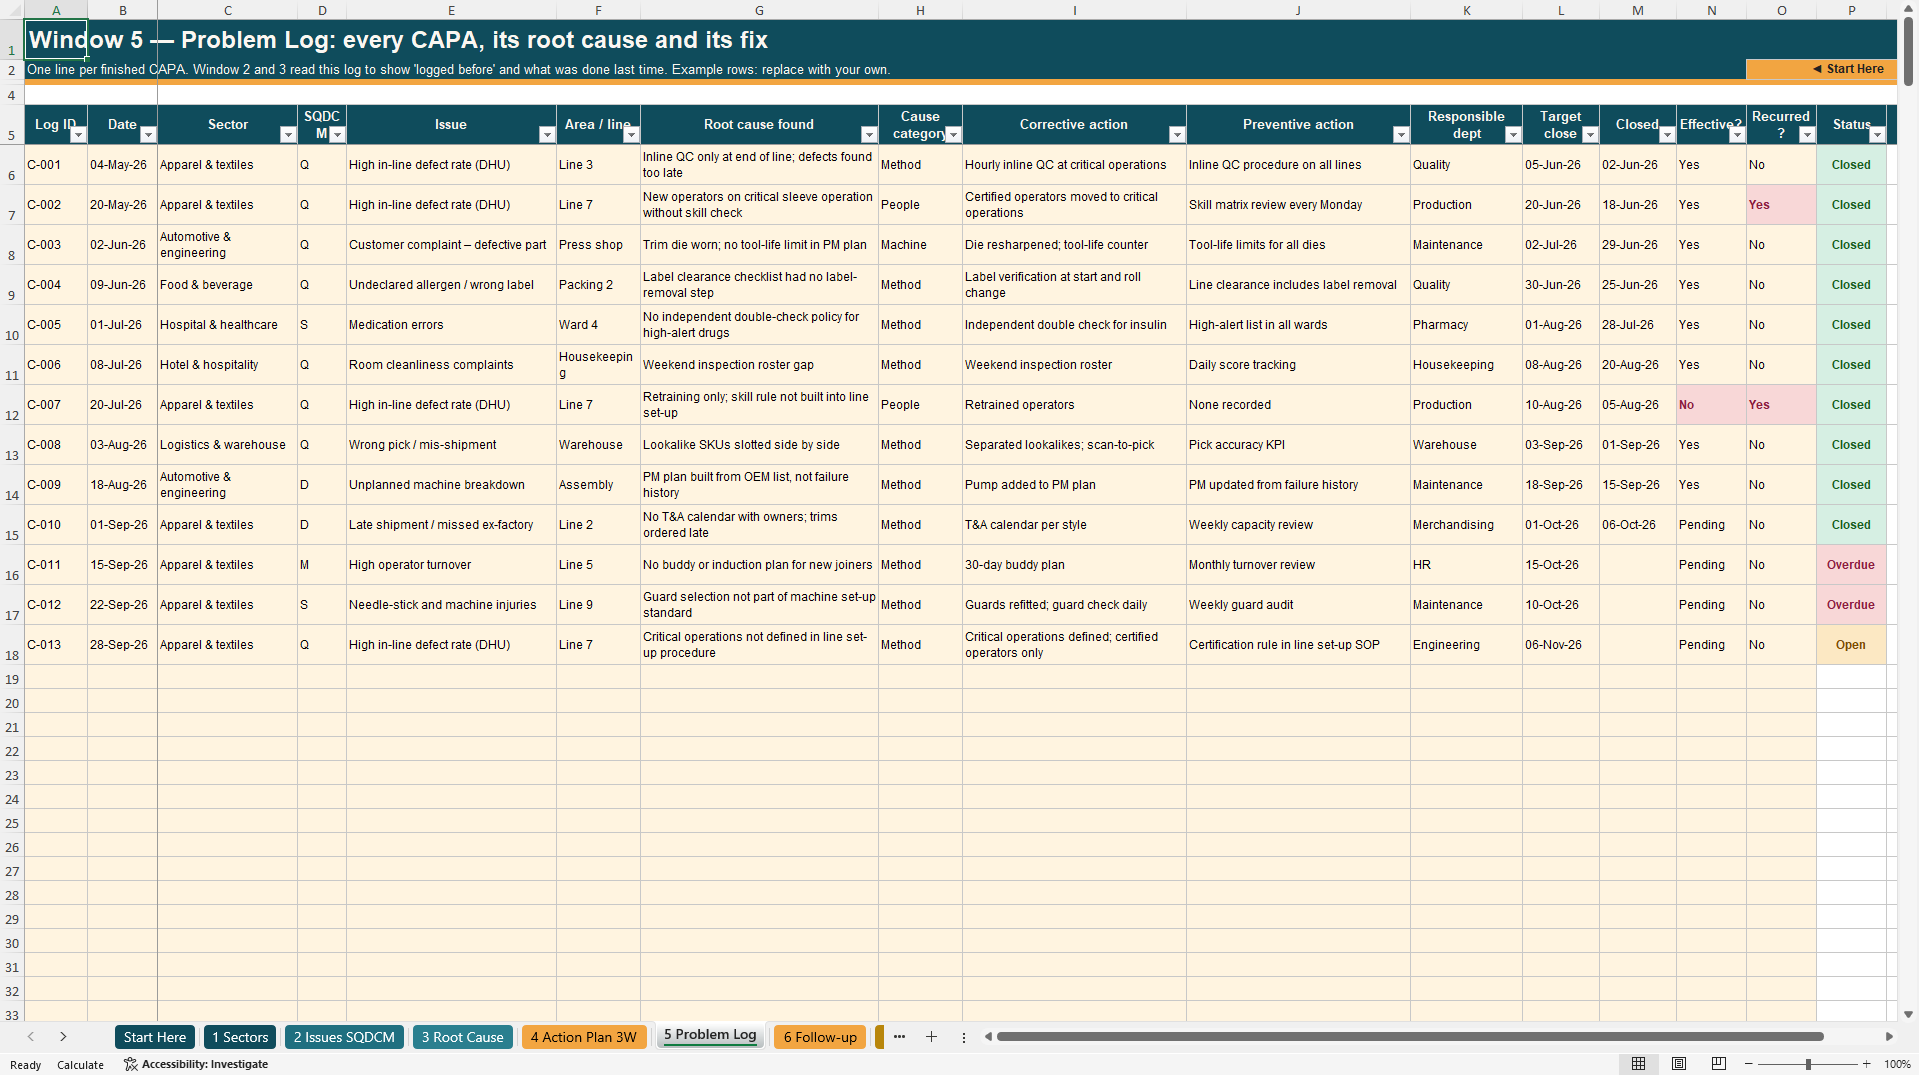Click the horizontal scrollbar thumb
Viewport: 1919px width, 1075px height.
tap(1410, 1037)
